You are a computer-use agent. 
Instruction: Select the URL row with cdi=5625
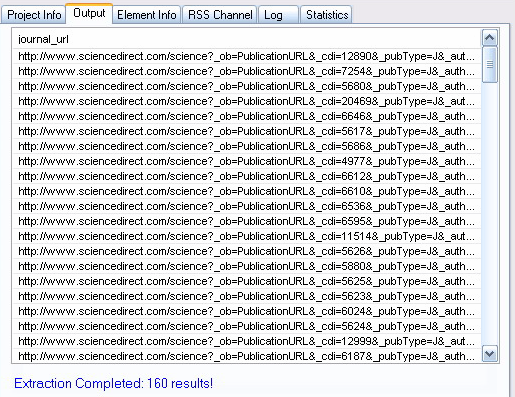click(x=246, y=281)
